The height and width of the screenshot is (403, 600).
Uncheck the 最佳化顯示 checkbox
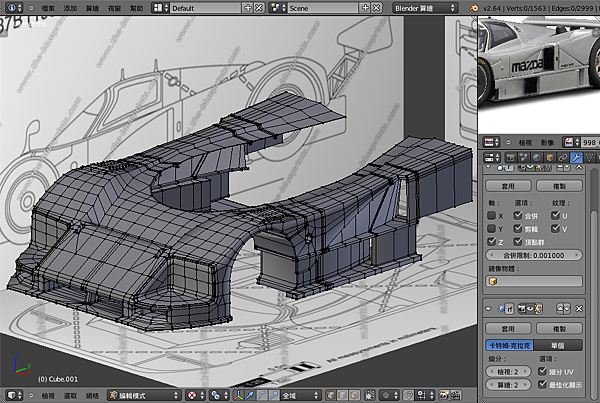coord(542,384)
